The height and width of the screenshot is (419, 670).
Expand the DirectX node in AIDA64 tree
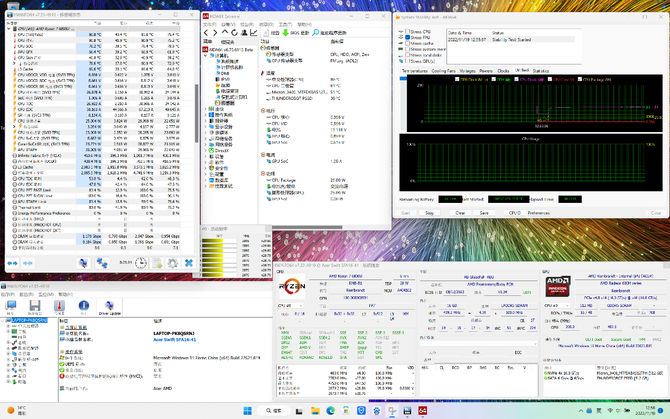[x=206, y=149]
